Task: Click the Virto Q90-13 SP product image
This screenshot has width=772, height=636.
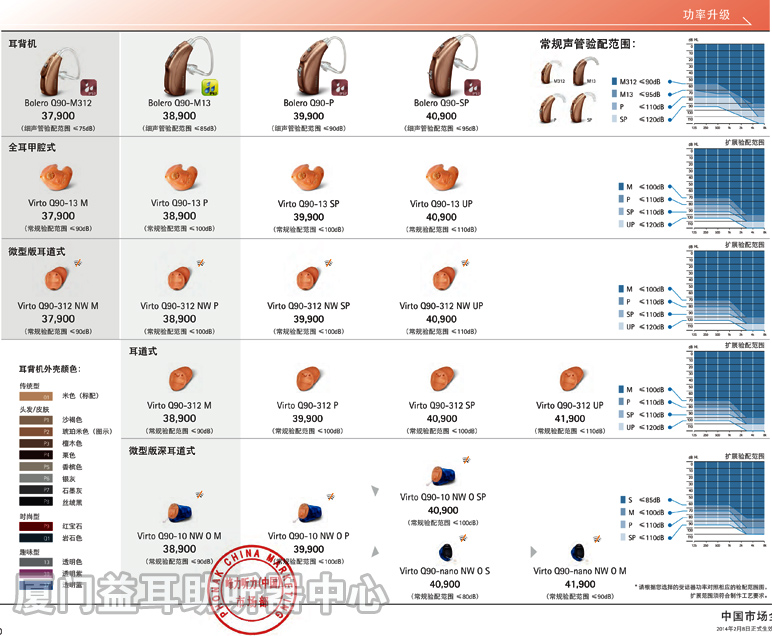Action: click(308, 177)
